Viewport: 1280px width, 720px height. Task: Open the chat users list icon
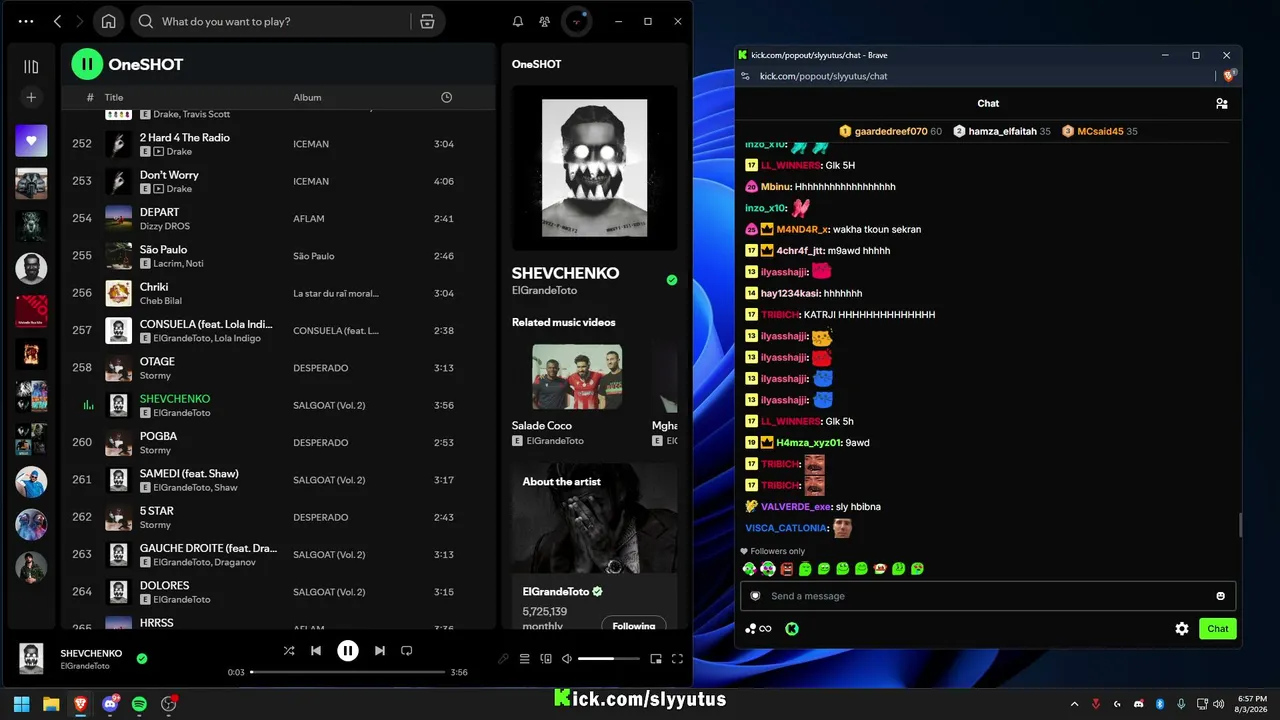1221,103
